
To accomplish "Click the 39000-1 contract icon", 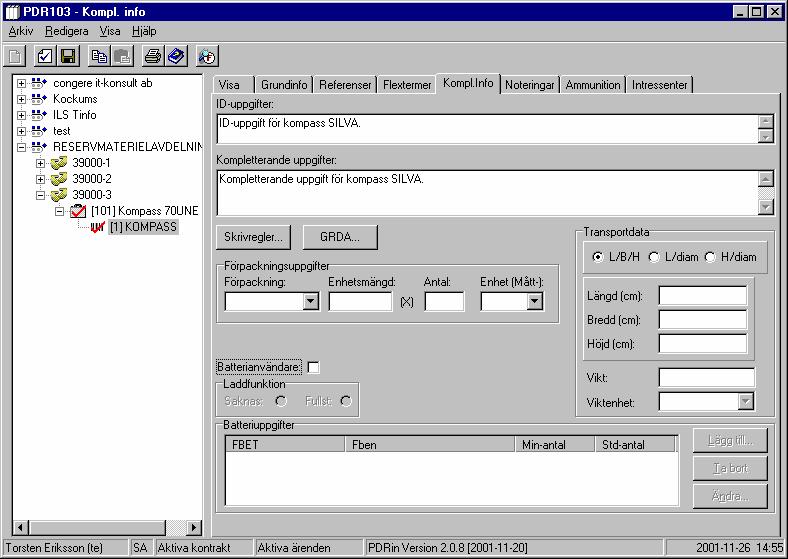I will pyautogui.click(x=59, y=163).
